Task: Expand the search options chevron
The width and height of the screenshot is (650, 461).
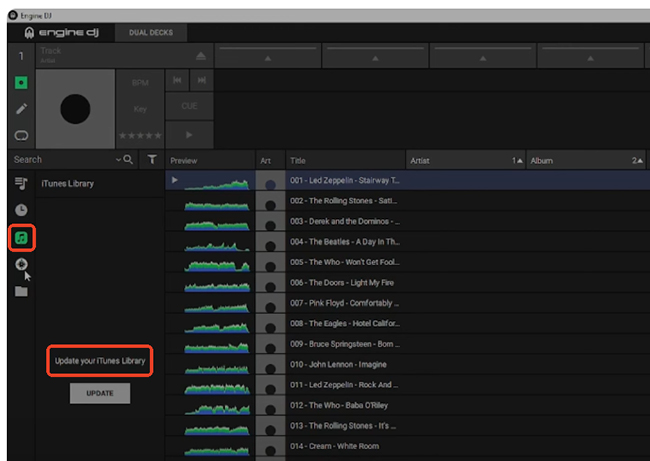Action: [x=119, y=160]
